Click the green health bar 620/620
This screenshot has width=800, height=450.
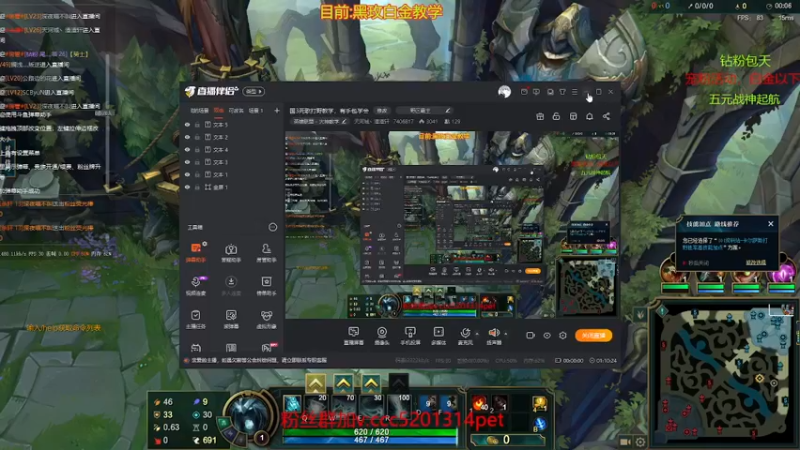(x=371, y=432)
